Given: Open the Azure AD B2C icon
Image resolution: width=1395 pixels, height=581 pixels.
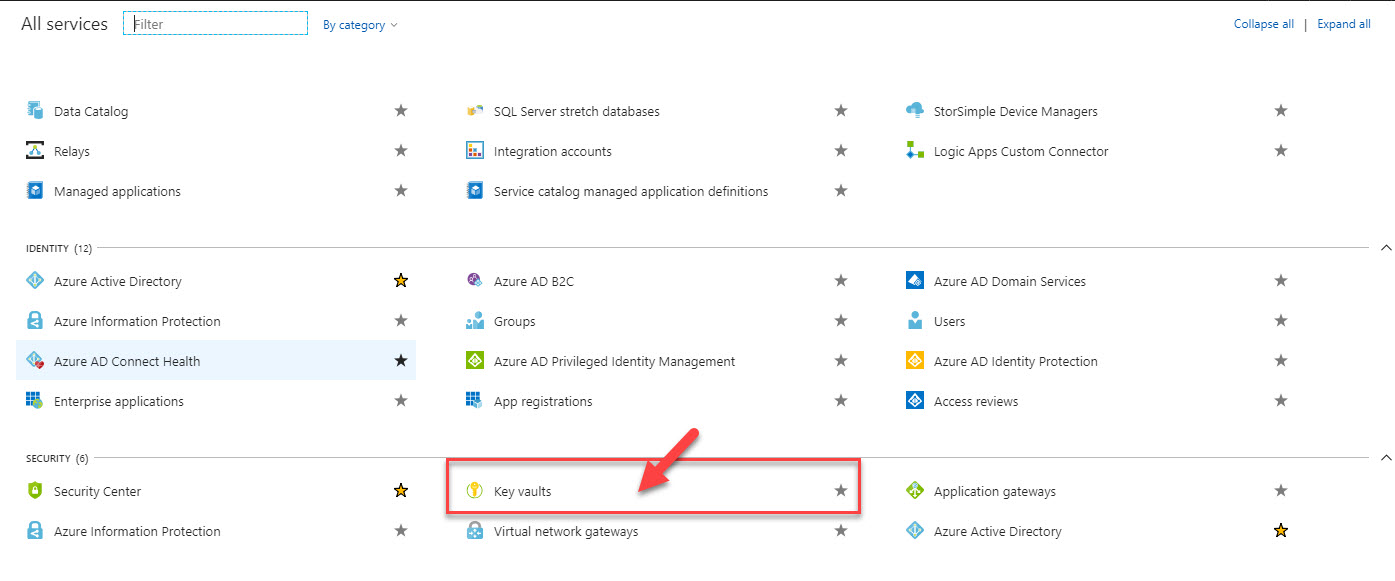Looking at the screenshot, I should coord(475,281).
